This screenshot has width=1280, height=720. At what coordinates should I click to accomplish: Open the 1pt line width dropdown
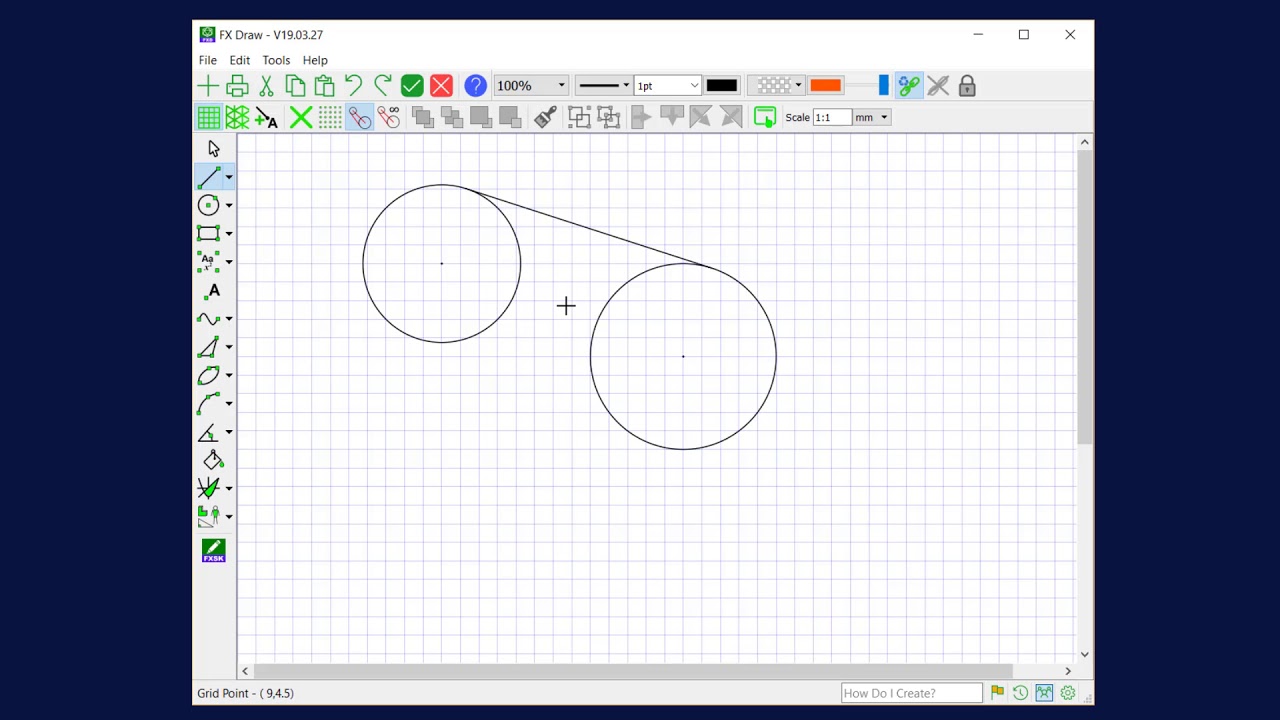click(x=694, y=86)
